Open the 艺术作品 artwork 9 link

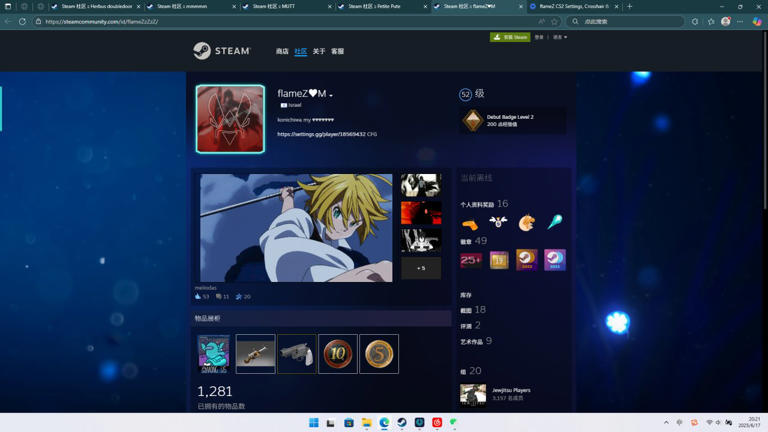(x=476, y=341)
